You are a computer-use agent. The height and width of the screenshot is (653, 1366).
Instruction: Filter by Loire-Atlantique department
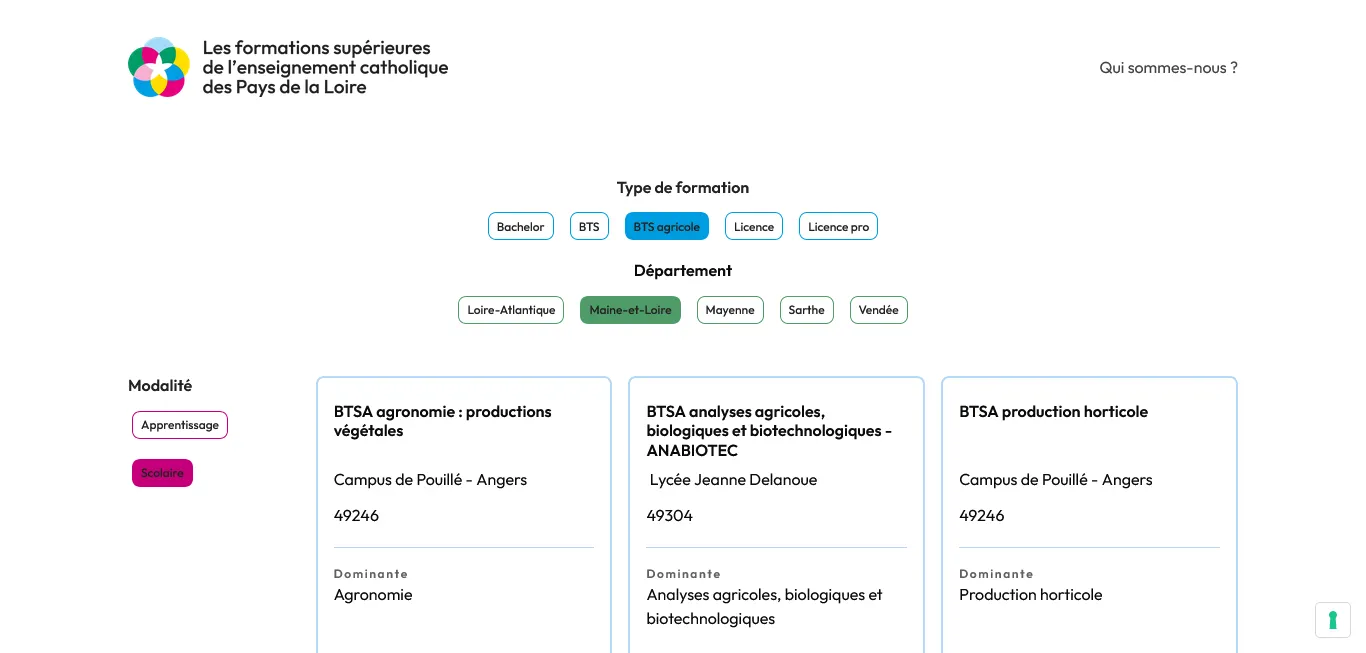511,310
